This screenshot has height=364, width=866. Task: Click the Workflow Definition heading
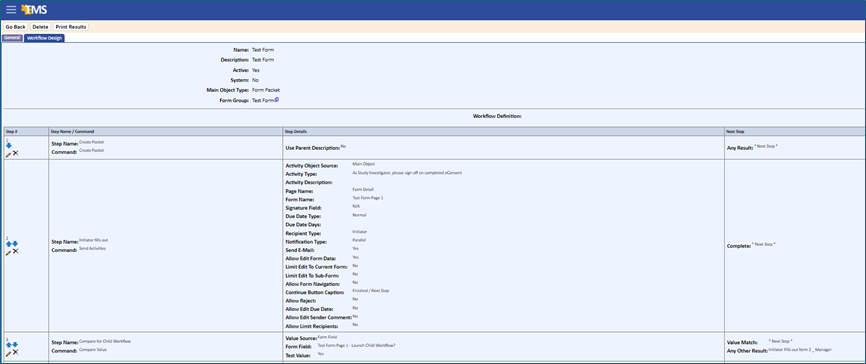497,117
